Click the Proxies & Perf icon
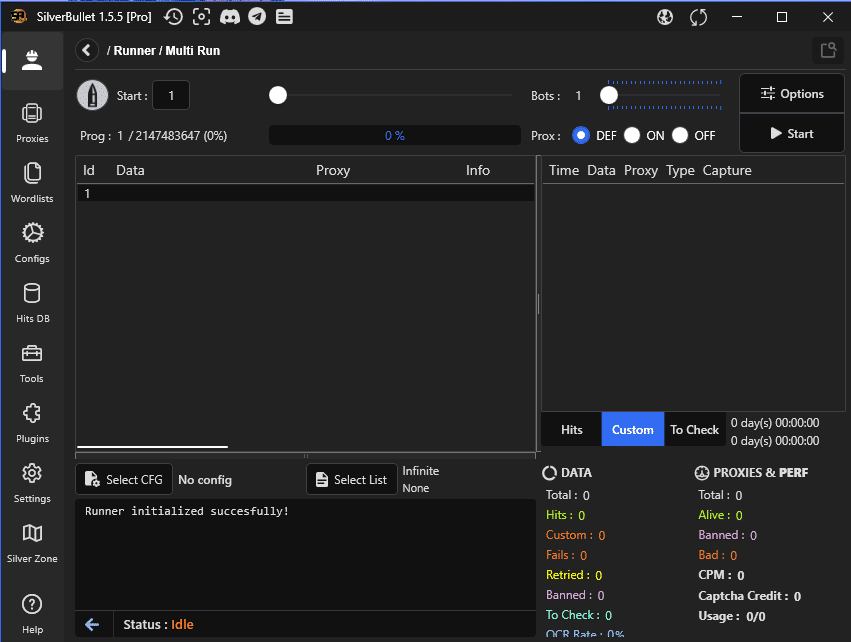The width and height of the screenshot is (851, 642). (x=702, y=473)
